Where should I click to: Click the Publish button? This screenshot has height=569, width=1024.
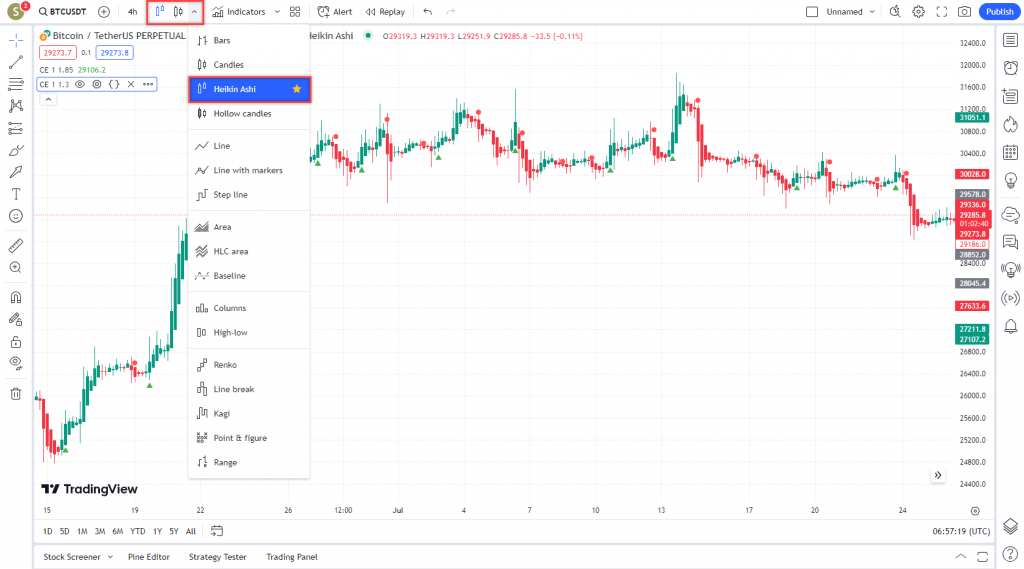[1000, 12]
